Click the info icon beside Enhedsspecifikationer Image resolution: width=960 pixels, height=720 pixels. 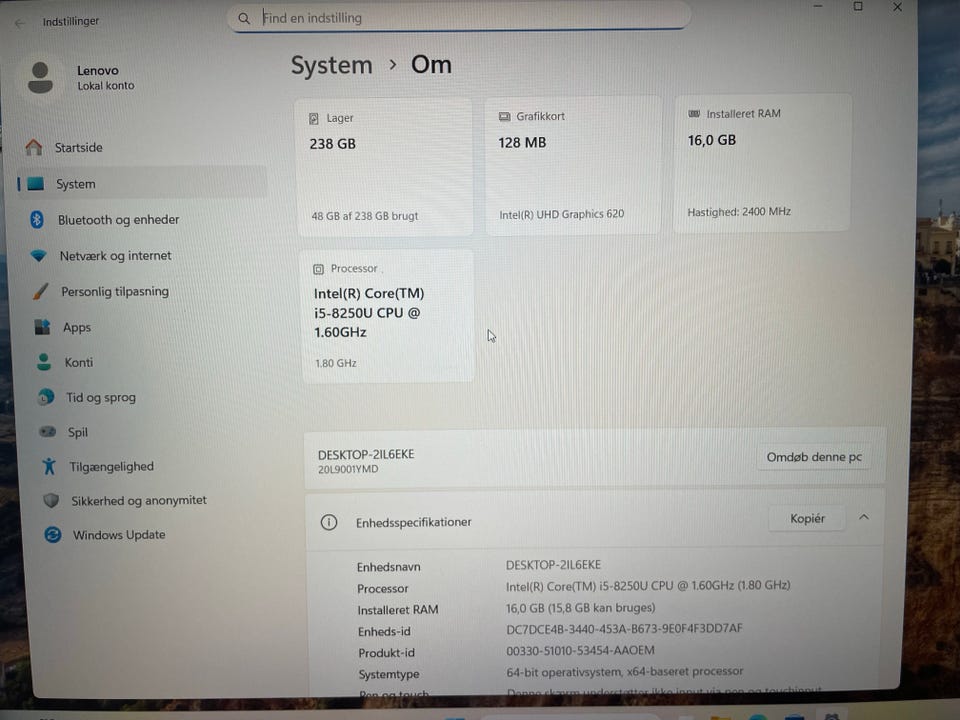(329, 522)
